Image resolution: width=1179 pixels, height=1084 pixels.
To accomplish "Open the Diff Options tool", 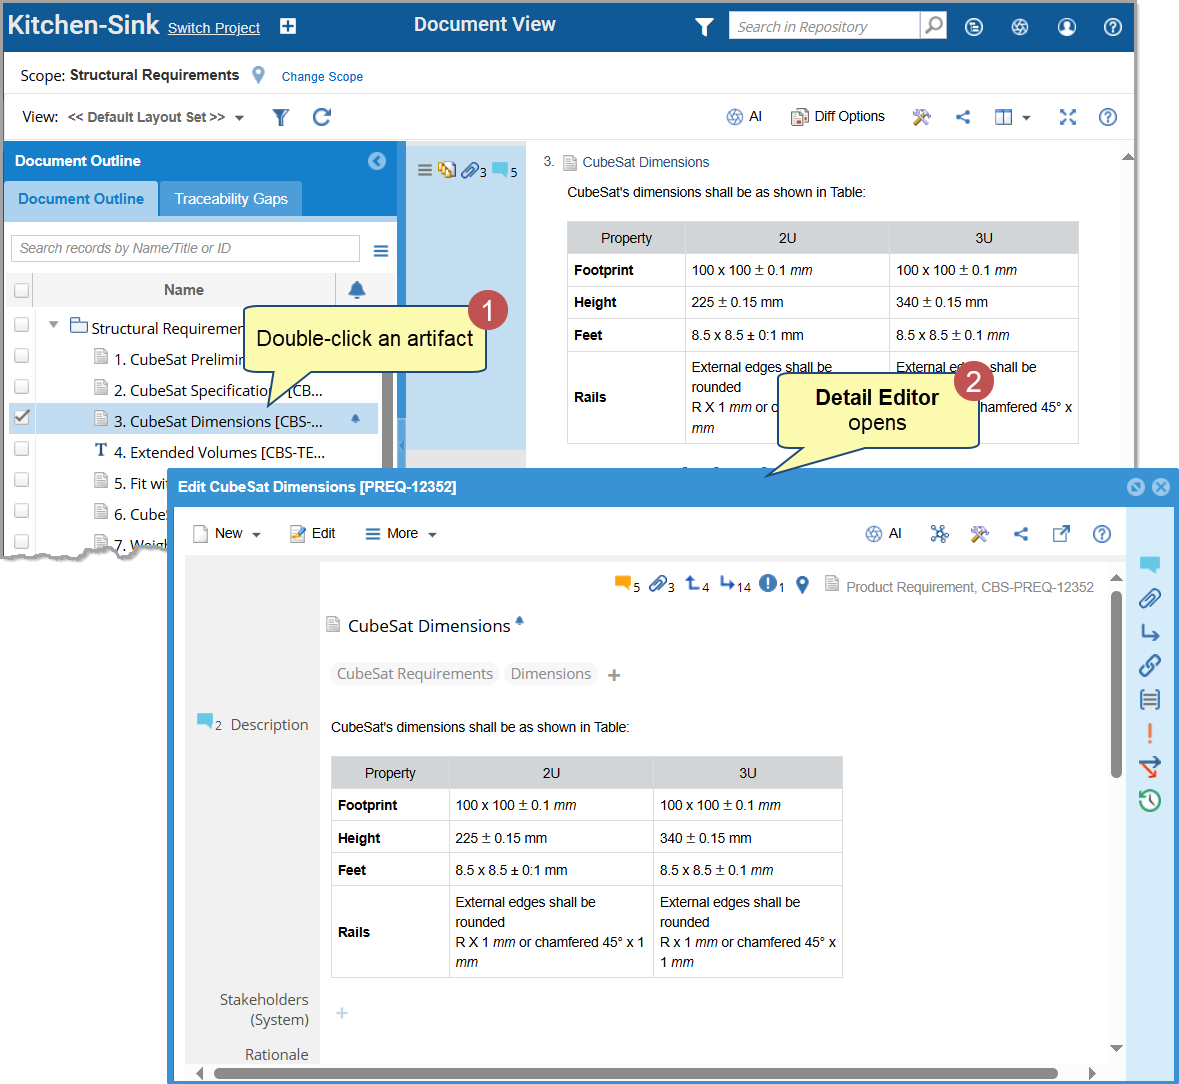I will pyautogui.click(x=838, y=117).
